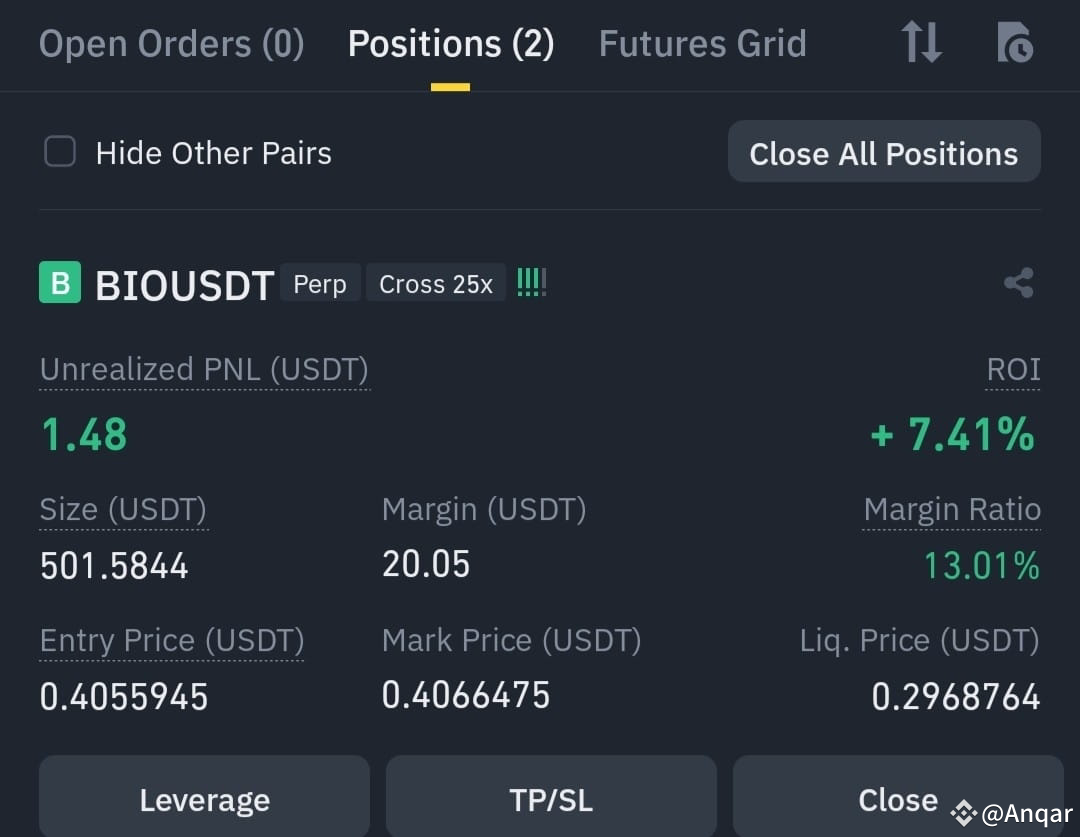Show Unrealized PNL (USDT) label info

205,370
